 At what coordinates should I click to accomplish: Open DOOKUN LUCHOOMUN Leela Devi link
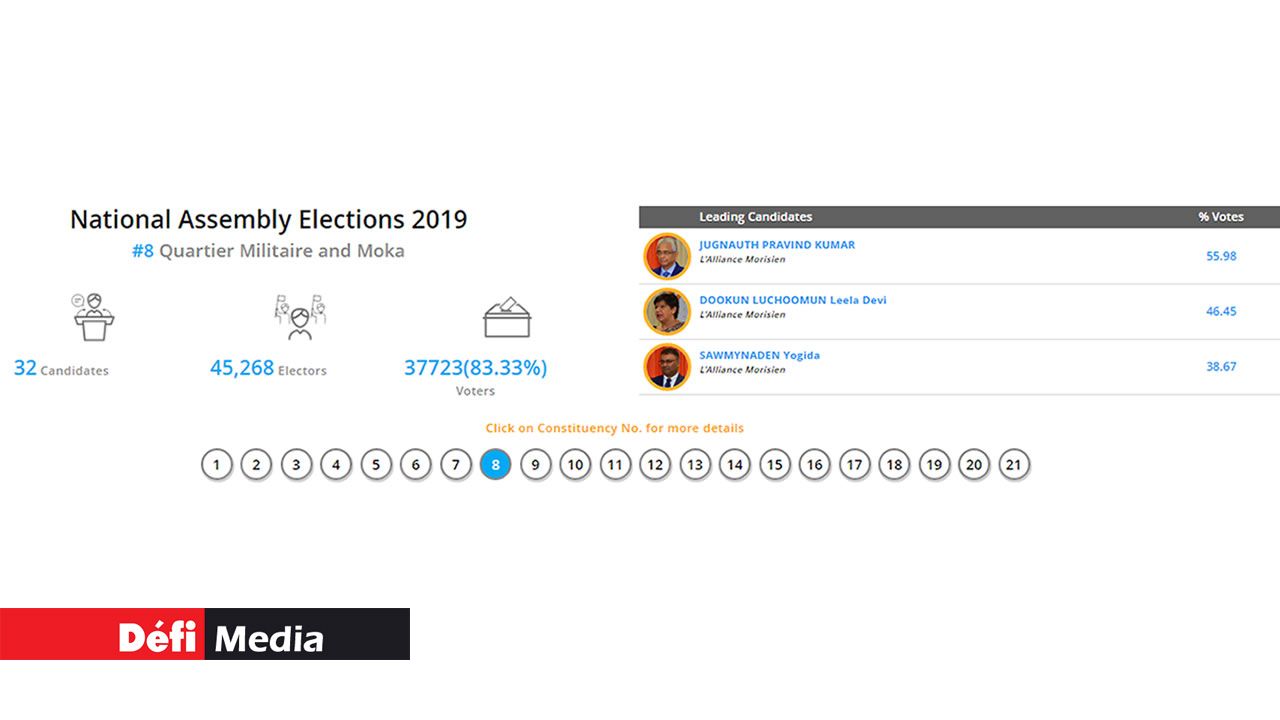(792, 300)
